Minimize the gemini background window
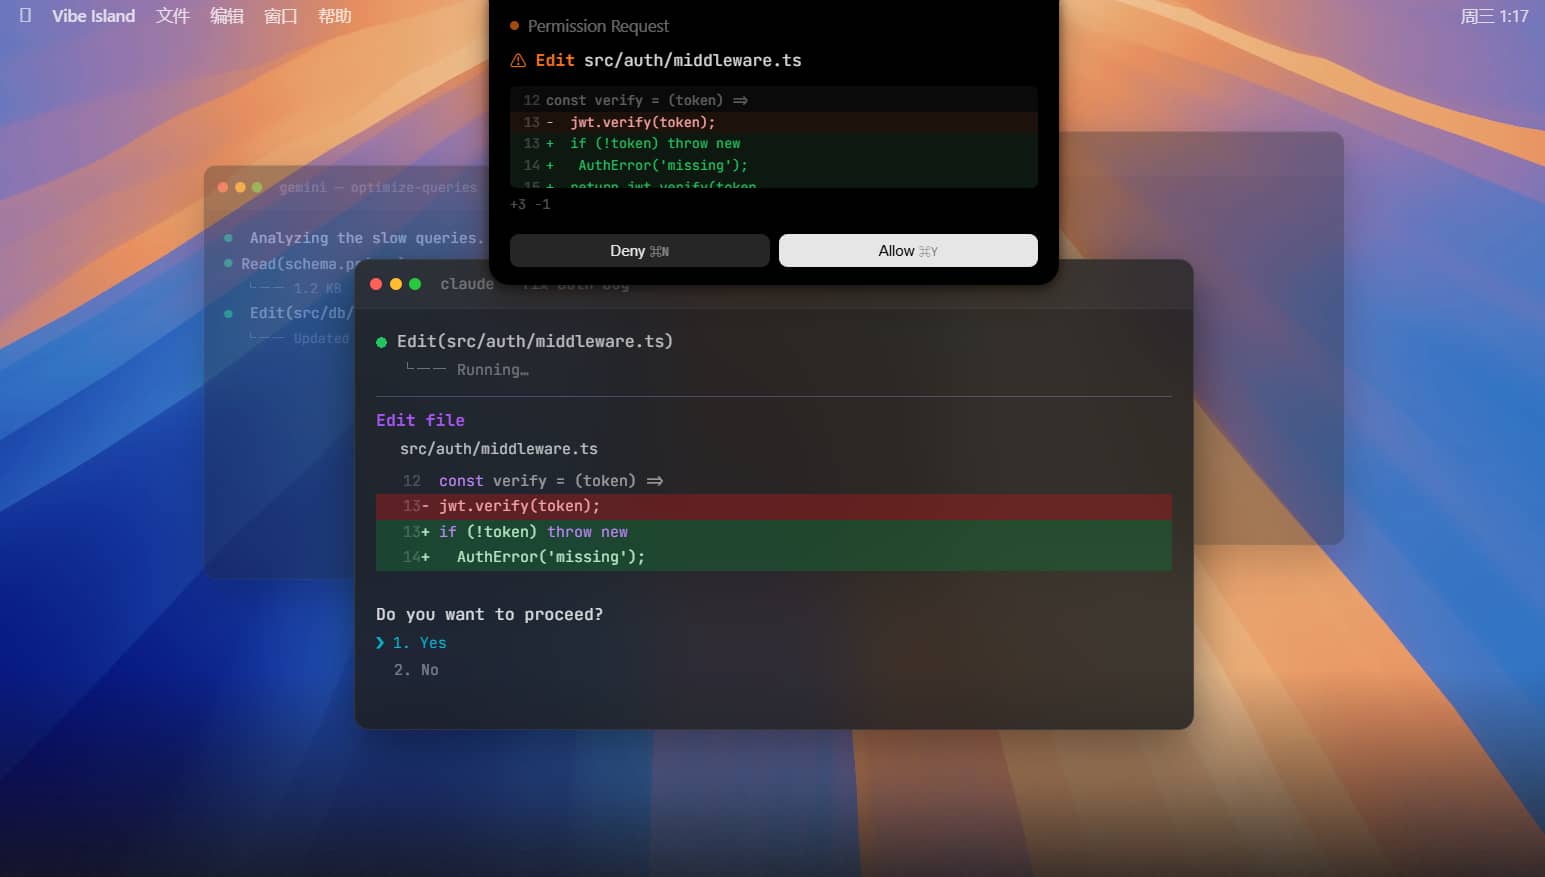1545x877 pixels. pos(240,187)
